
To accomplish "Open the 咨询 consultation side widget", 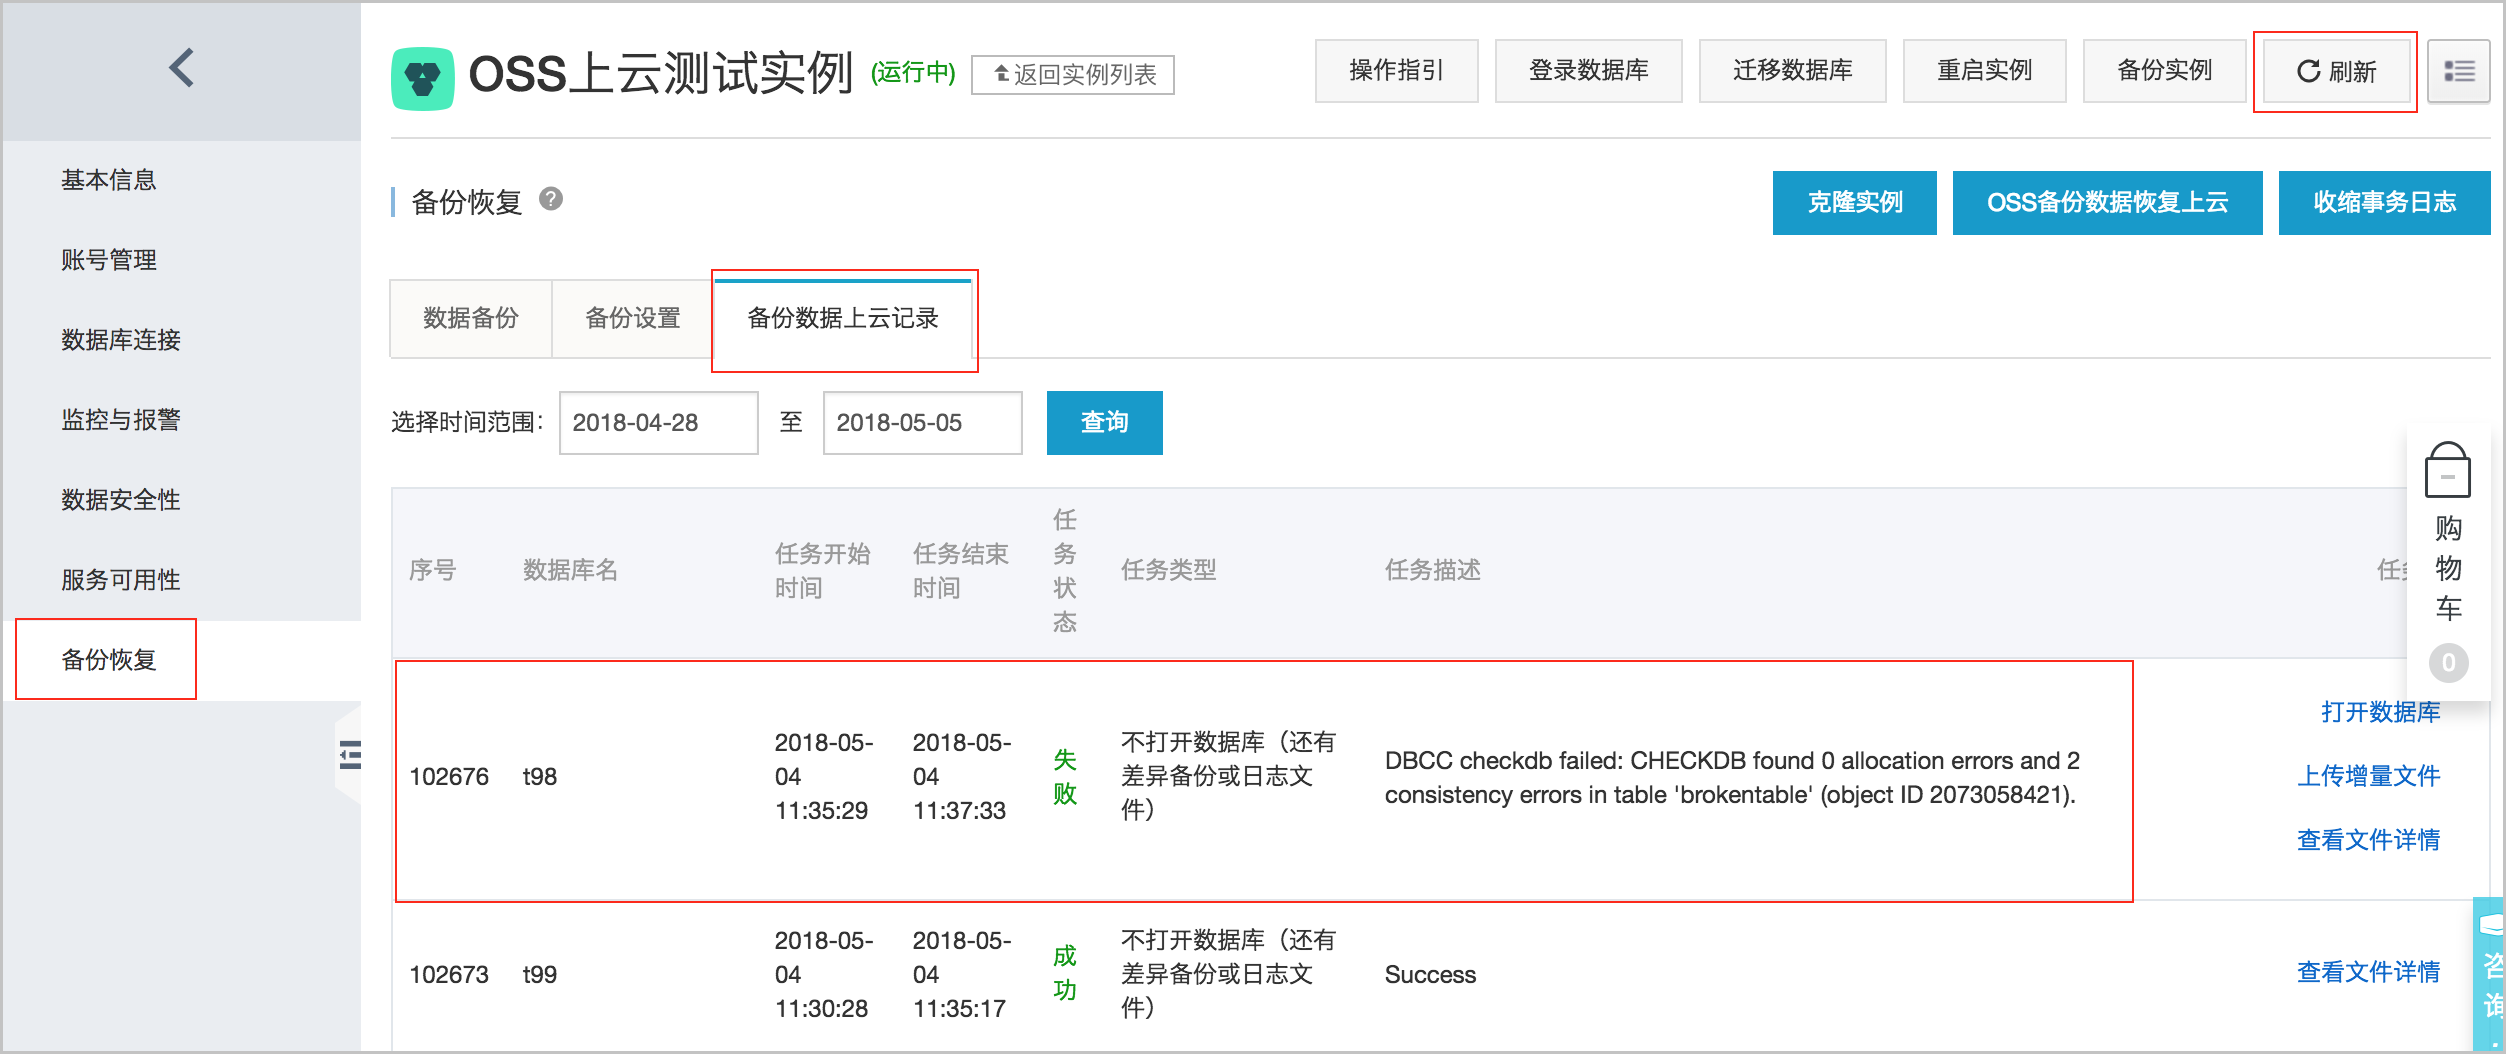I will click(x=2490, y=974).
